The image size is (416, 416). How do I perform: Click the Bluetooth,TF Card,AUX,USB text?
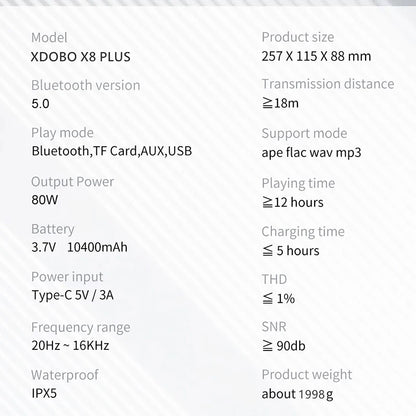112,151
